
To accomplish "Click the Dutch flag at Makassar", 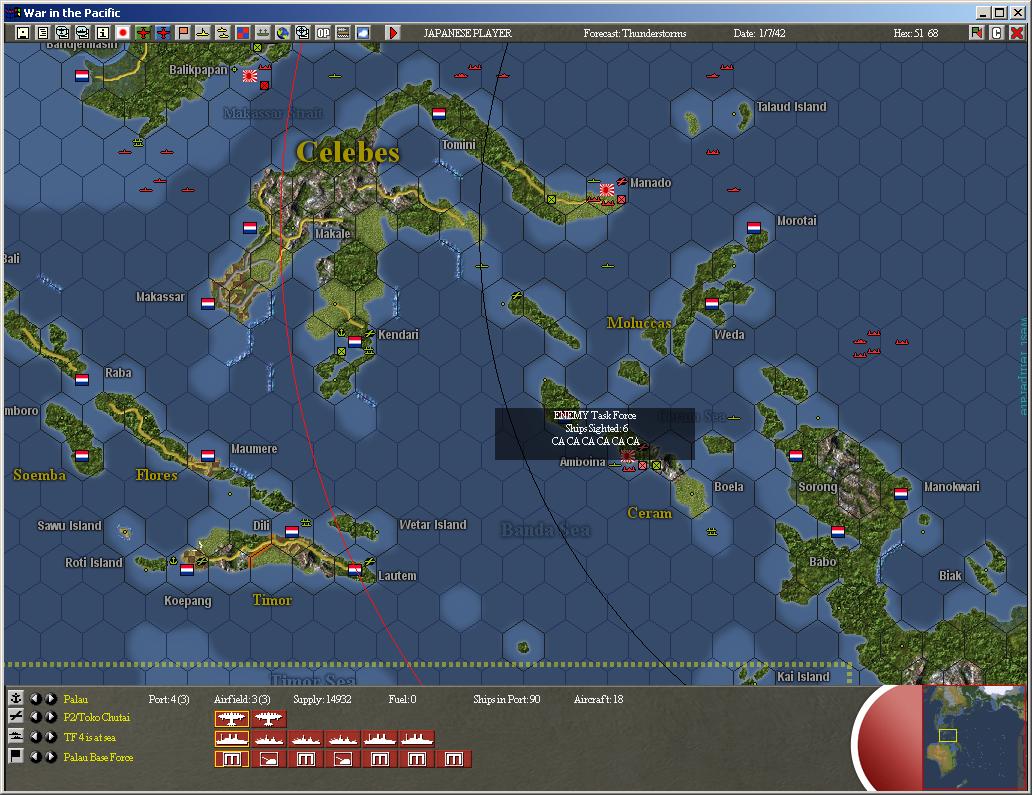I will [208, 303].
